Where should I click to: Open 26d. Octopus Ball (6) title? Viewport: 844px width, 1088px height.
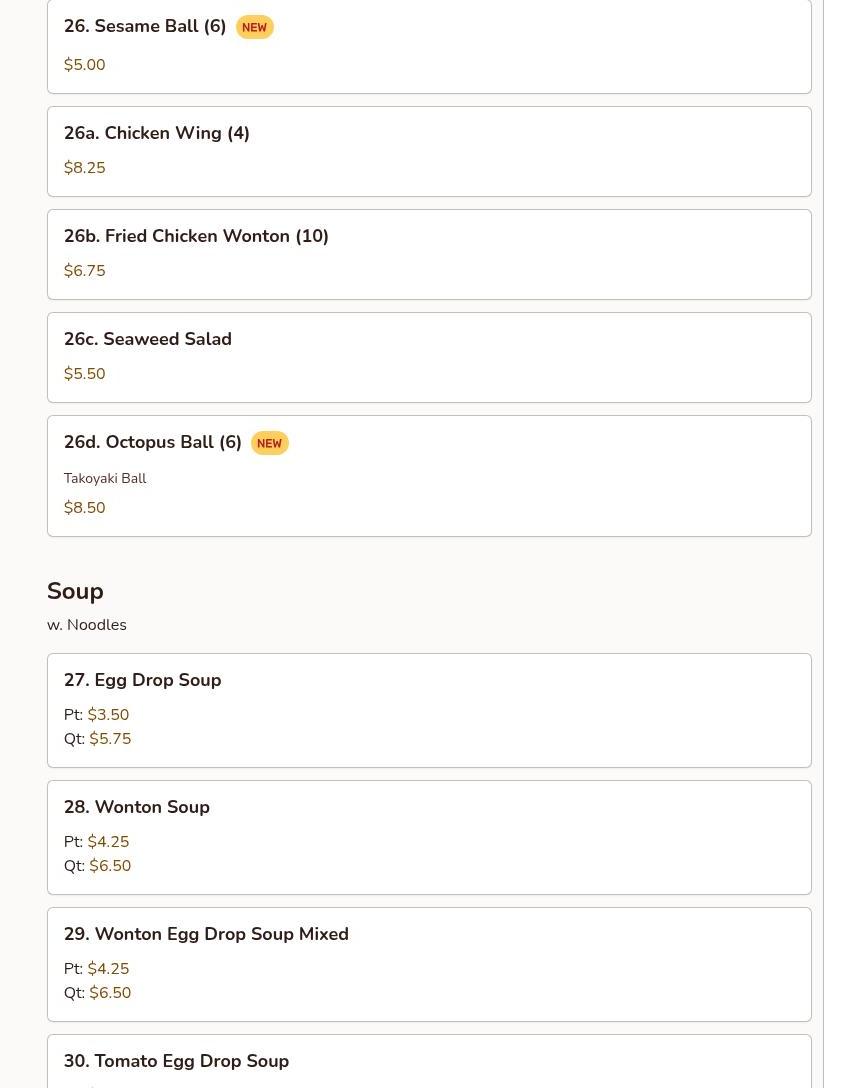(153, 442)
